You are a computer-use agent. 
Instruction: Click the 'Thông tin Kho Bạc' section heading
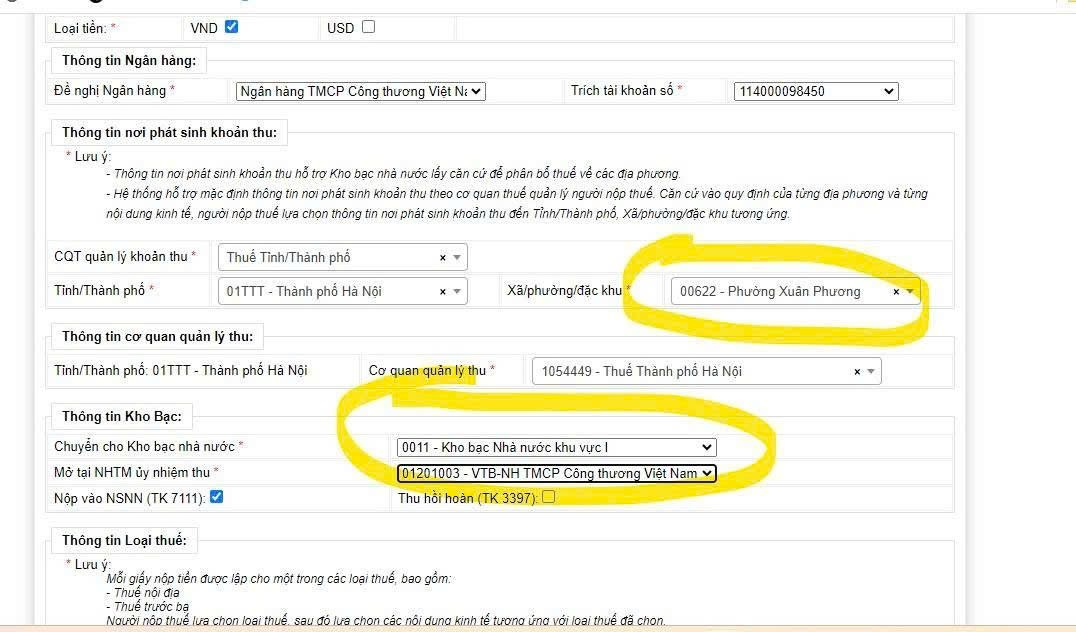[115, 416]
